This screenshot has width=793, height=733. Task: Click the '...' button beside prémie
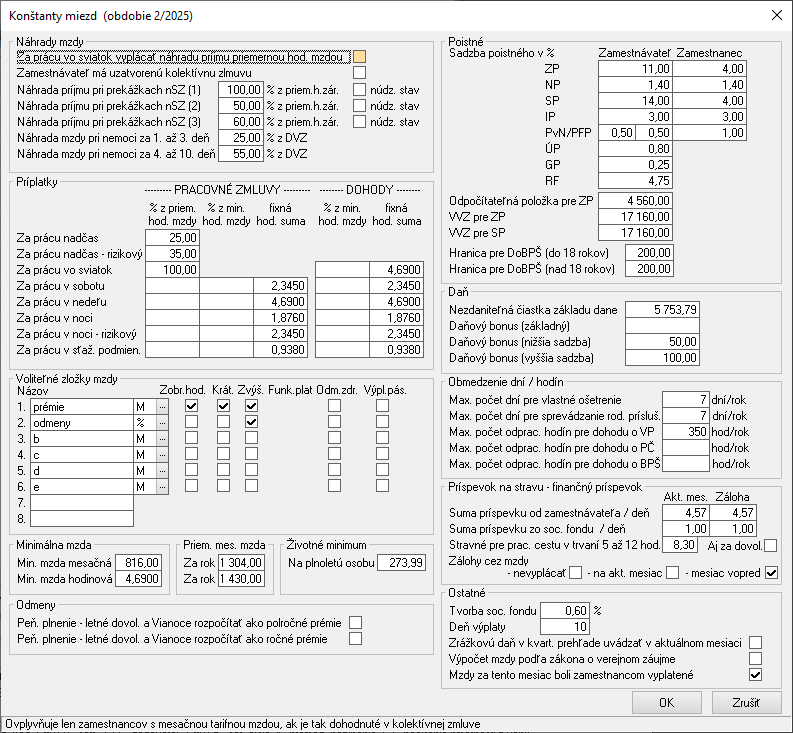tap(162, 407)
